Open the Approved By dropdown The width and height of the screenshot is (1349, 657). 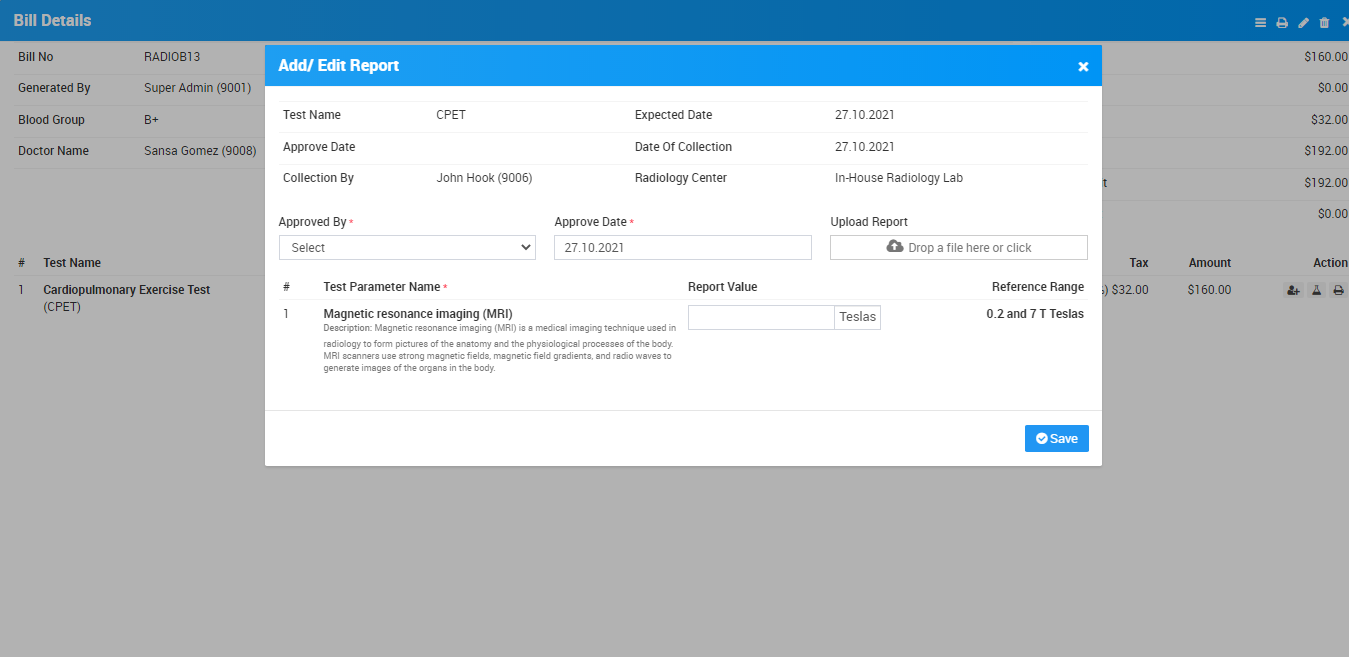pos(407,248)
